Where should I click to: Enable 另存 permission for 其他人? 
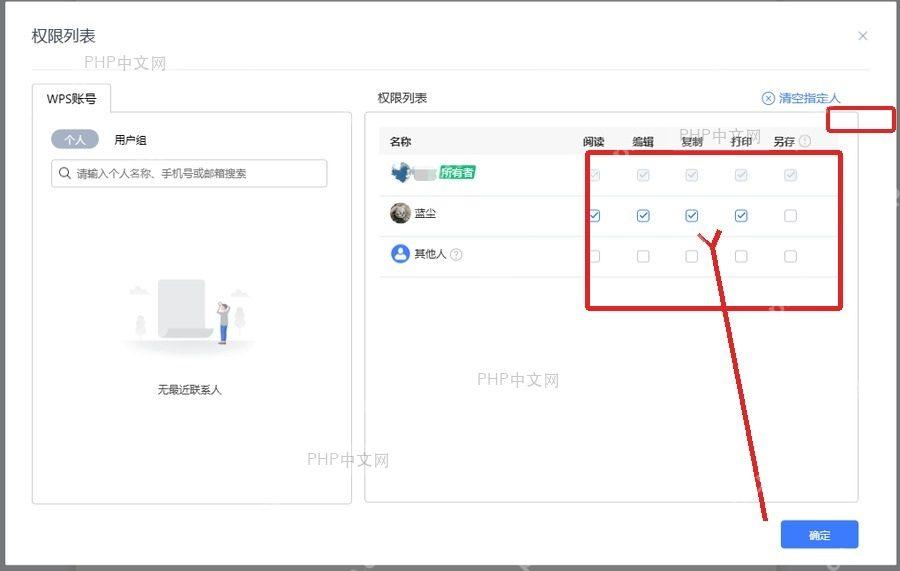pyautogui.click(x=790, y=256)
